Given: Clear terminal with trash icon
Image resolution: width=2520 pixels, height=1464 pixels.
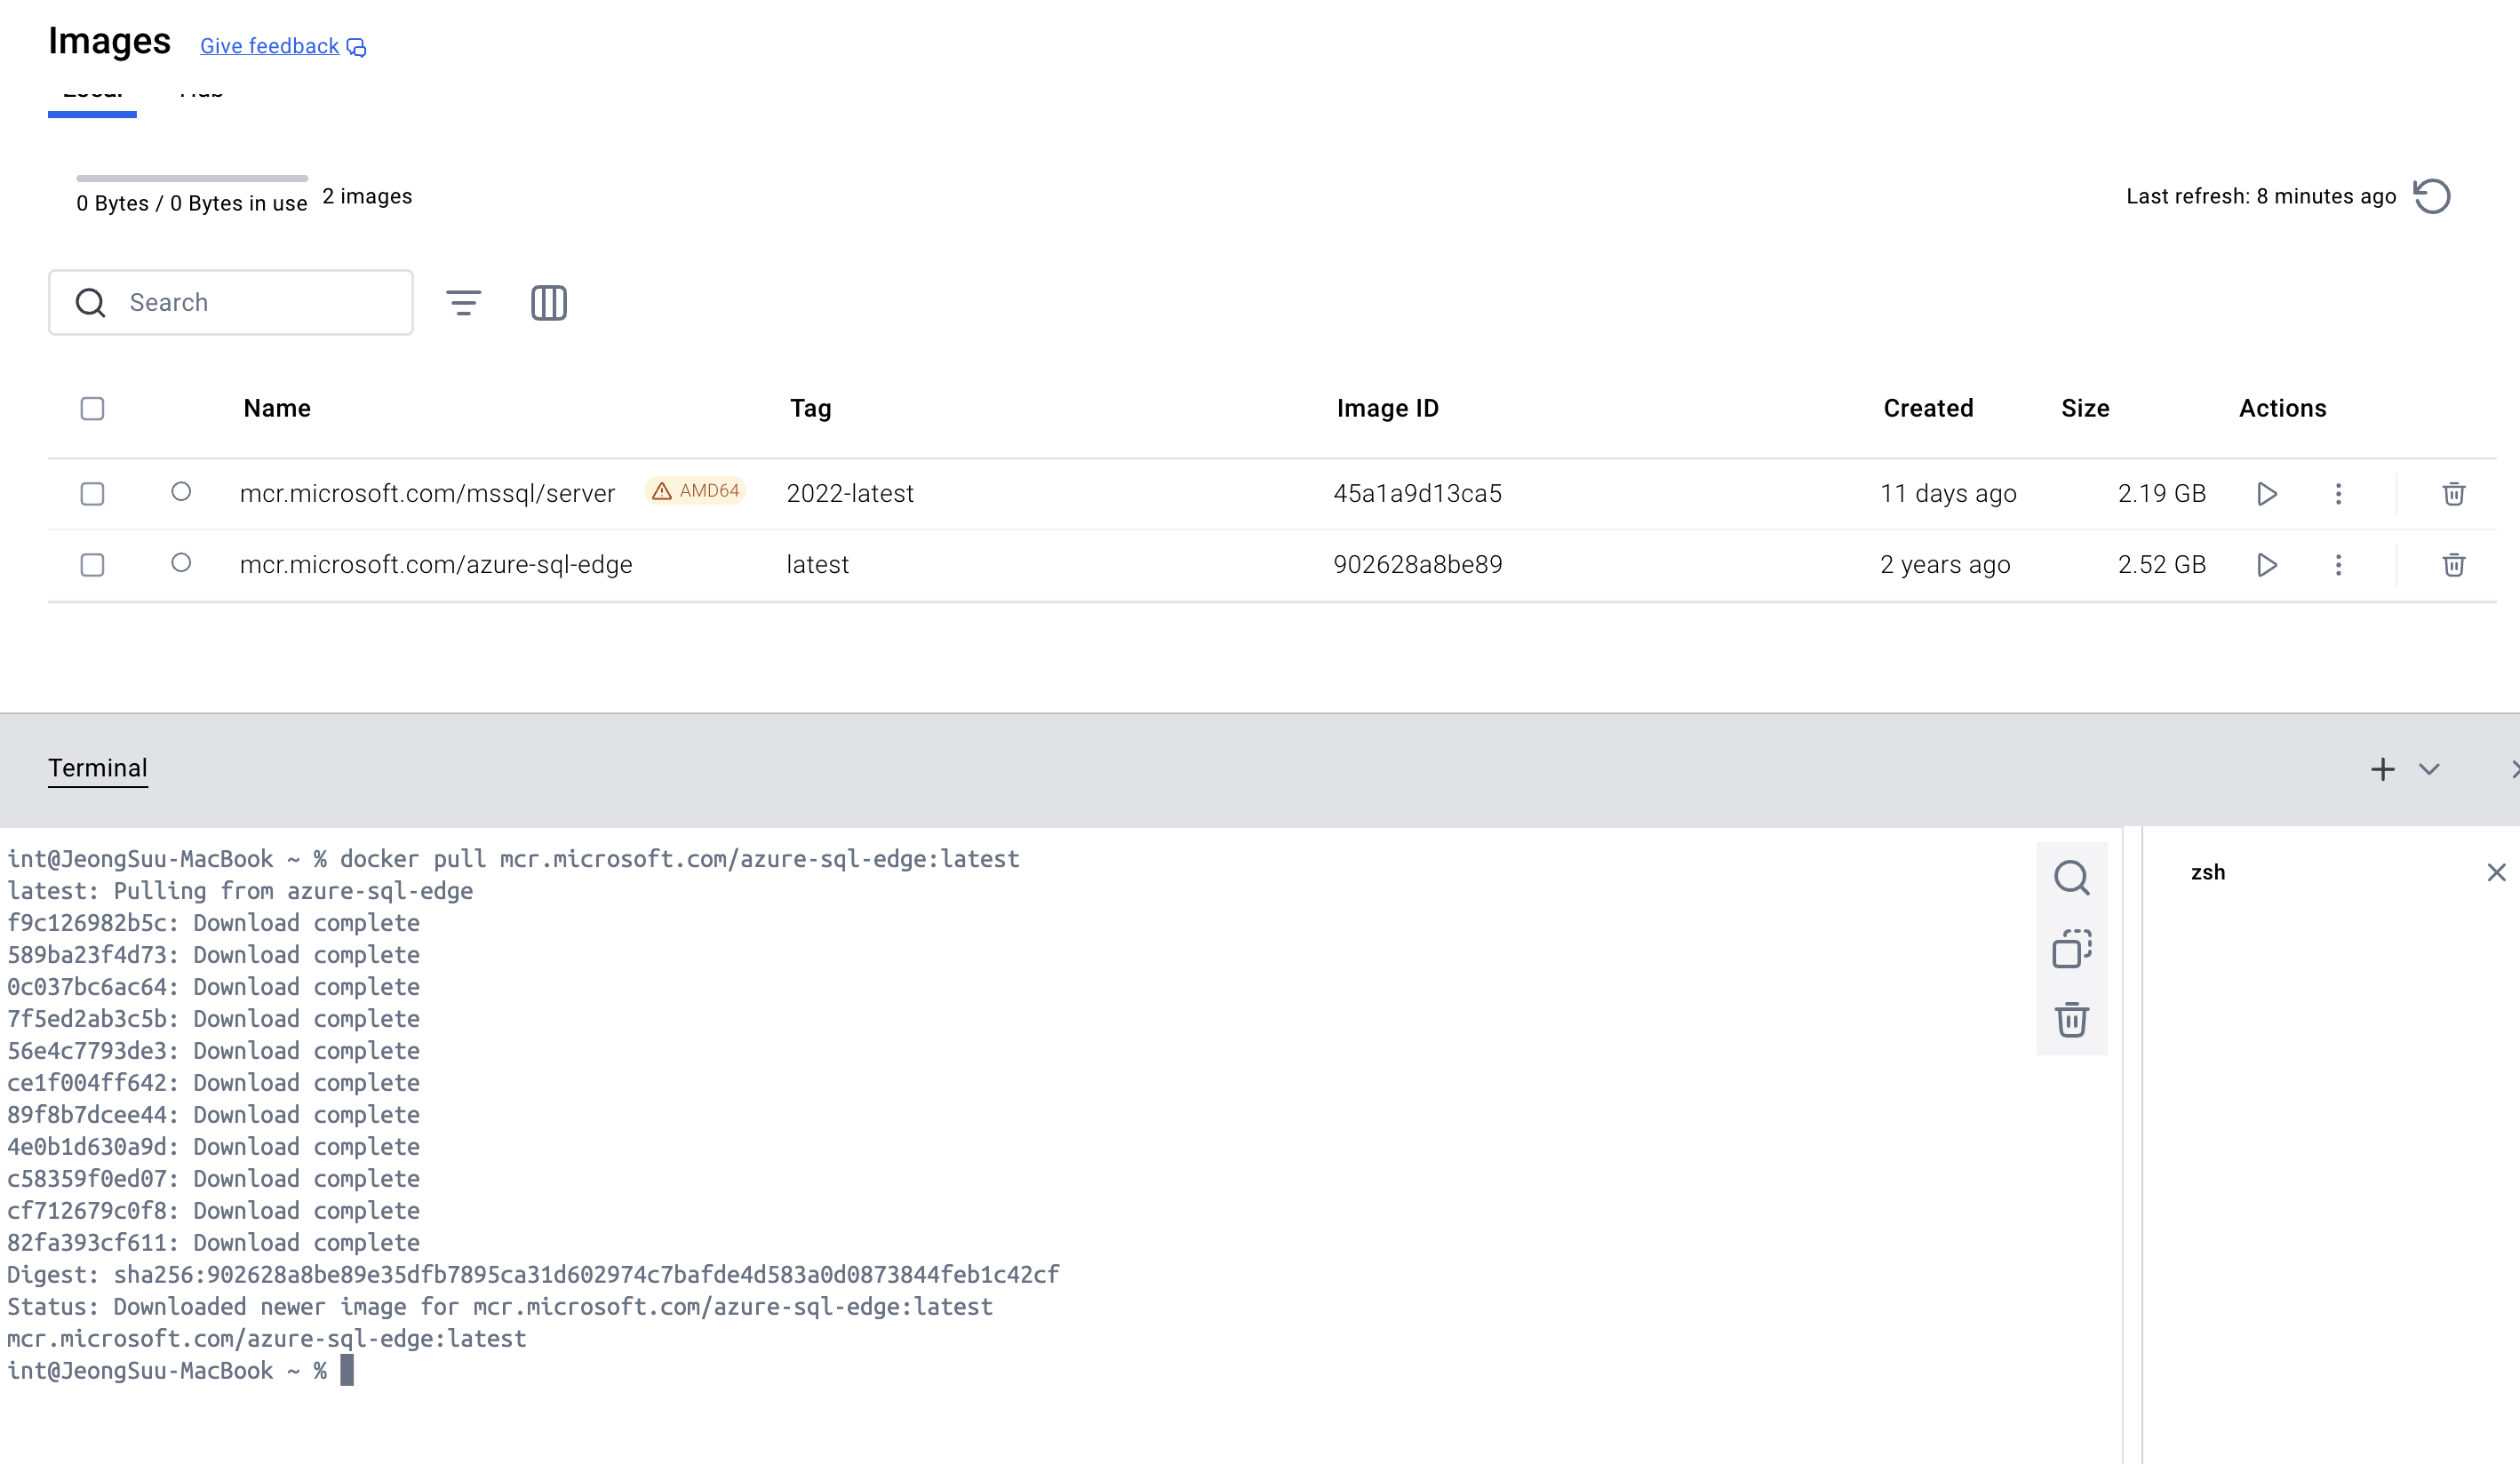Looking at the screenshot, I should pos(2071,1020).
